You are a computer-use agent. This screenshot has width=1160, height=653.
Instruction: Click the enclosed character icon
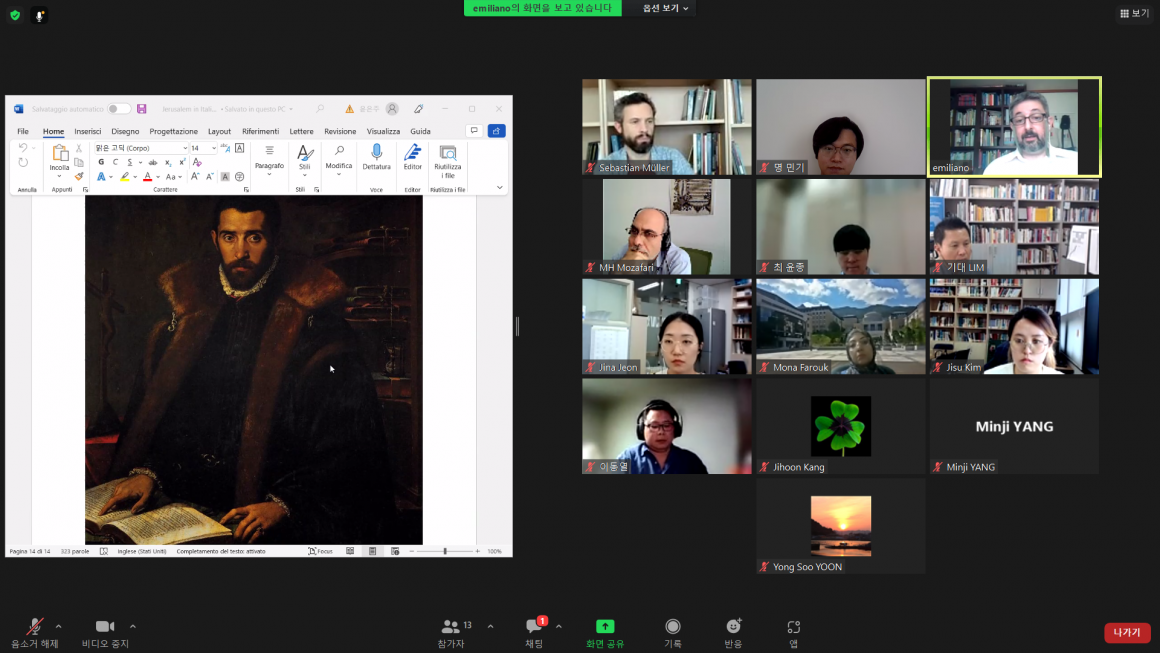tap(239, 177)
